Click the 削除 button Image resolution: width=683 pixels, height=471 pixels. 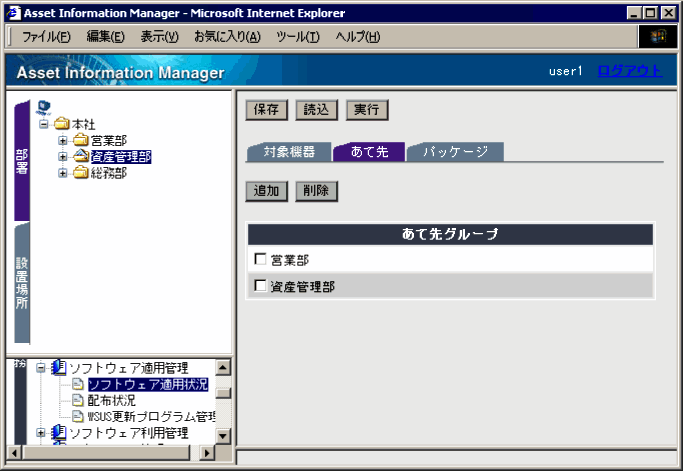[317, 191]
